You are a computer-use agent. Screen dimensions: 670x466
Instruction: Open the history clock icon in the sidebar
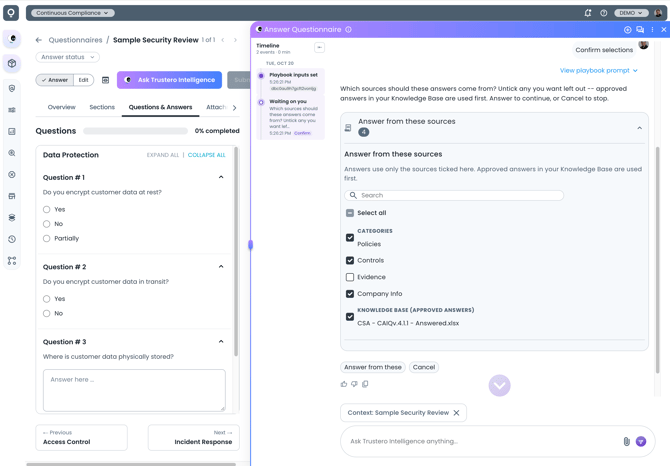12,239
